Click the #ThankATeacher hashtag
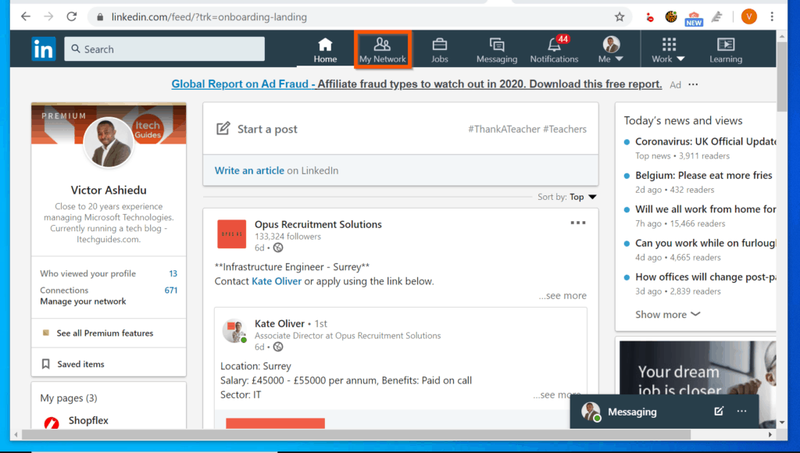 click(x=504, y=129)
